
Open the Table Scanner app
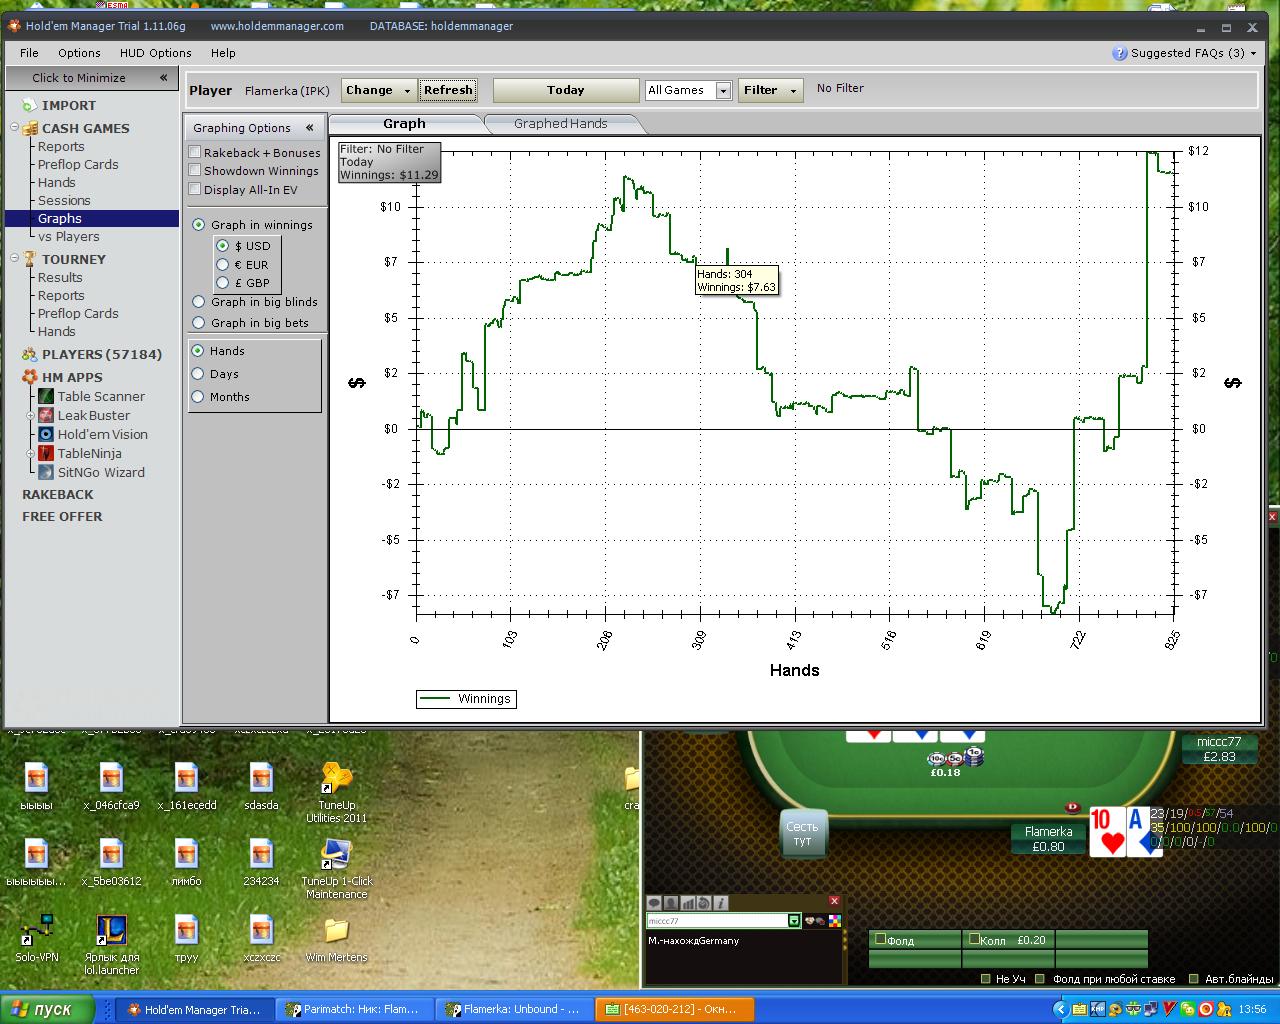[91, 397]
